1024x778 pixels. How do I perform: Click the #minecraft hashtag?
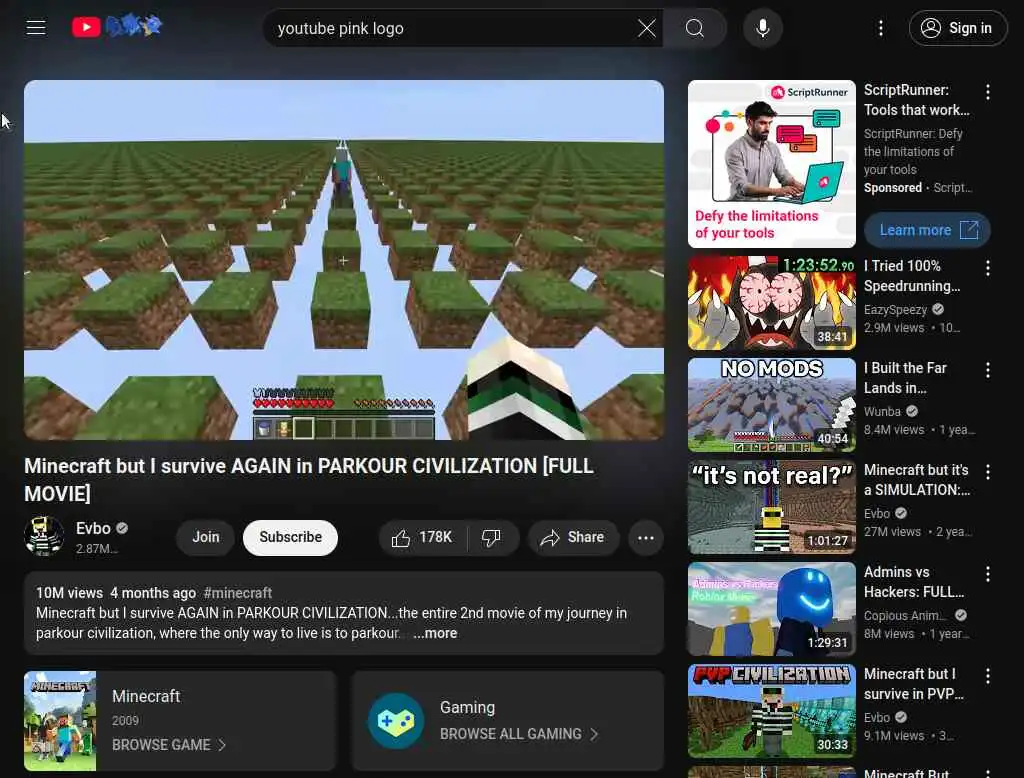click(238, 593)
